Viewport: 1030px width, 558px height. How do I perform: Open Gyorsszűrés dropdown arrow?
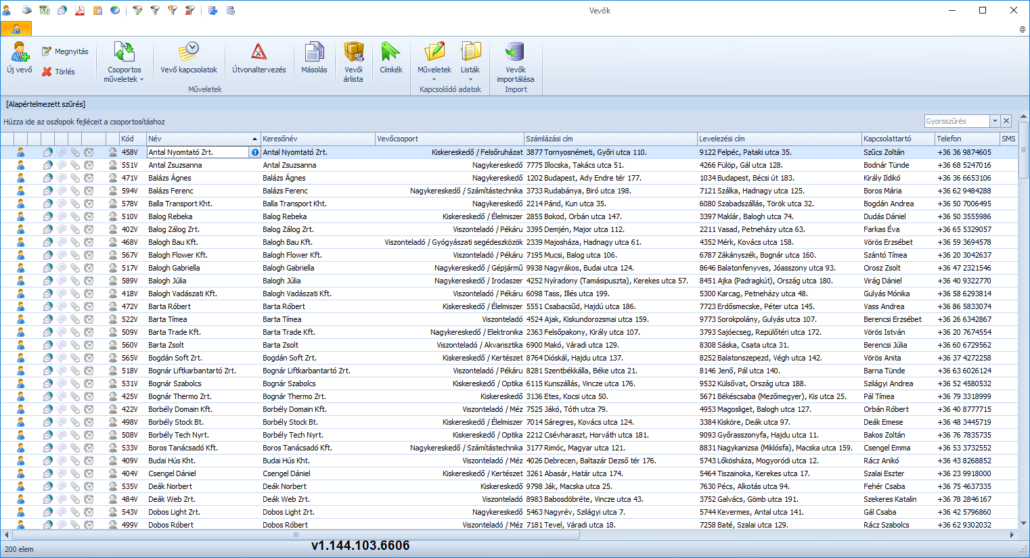coord(995,121)
